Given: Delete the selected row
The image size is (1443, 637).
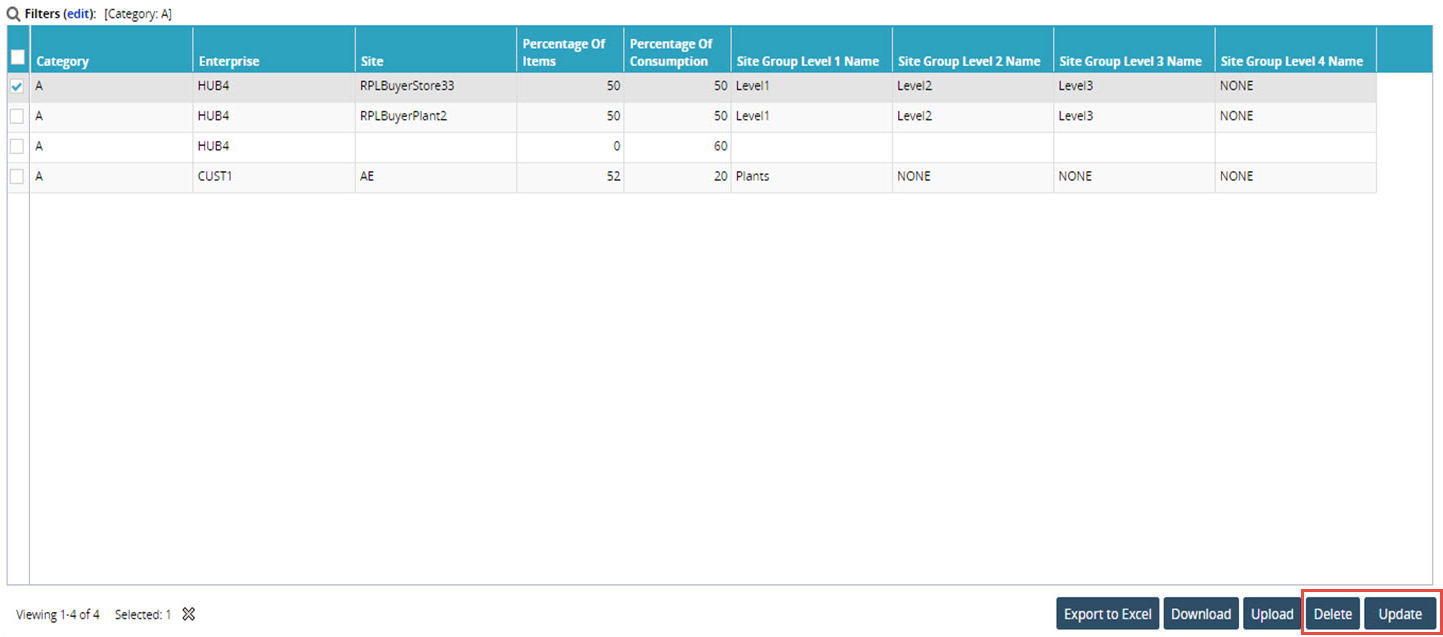Looking at the screenshot, I should coord(1333,614).
